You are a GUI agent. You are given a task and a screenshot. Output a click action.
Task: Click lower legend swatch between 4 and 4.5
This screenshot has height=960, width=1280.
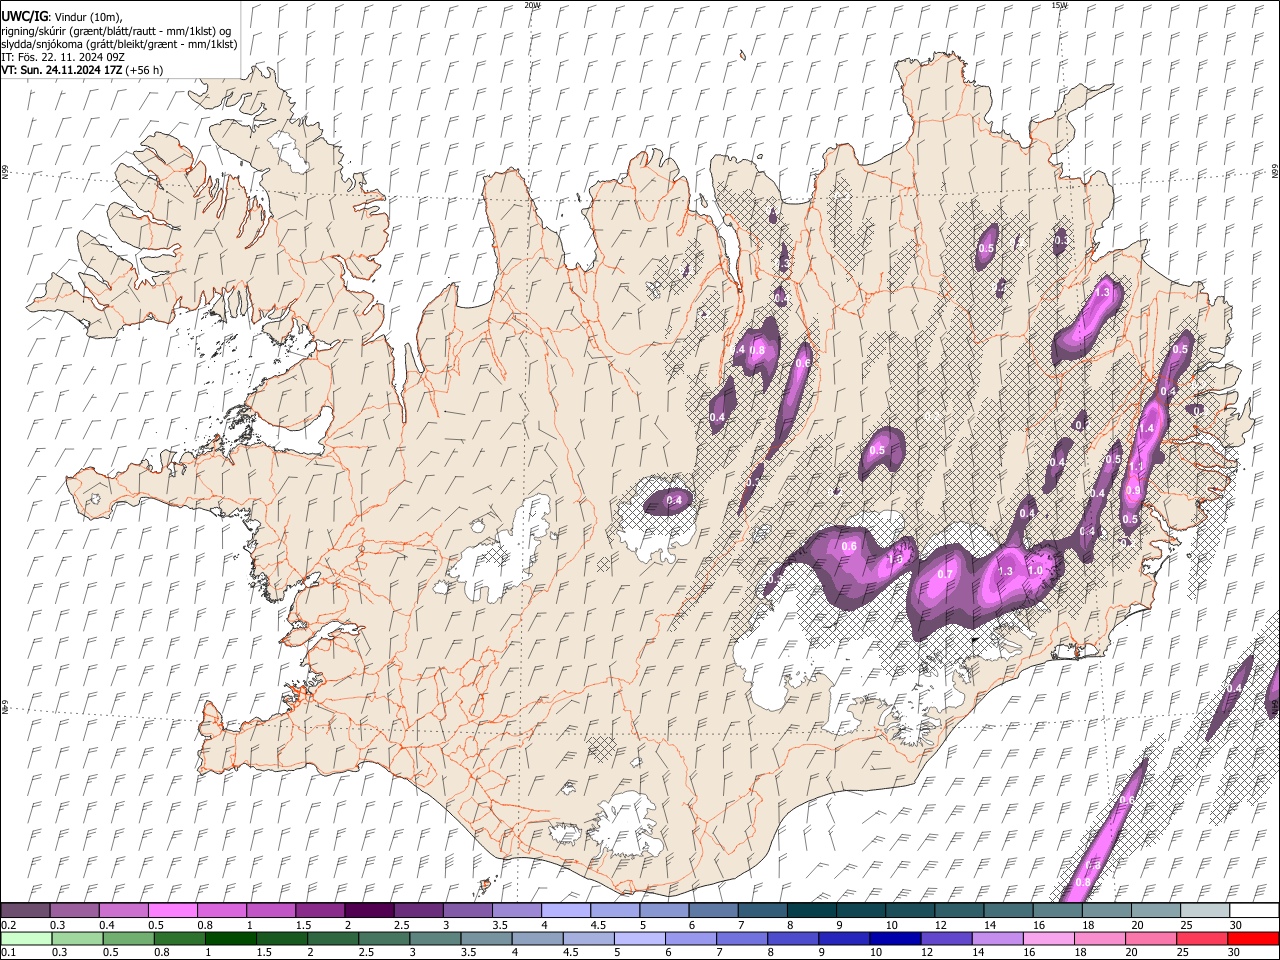pyautogui.click(x=537, y=938)
